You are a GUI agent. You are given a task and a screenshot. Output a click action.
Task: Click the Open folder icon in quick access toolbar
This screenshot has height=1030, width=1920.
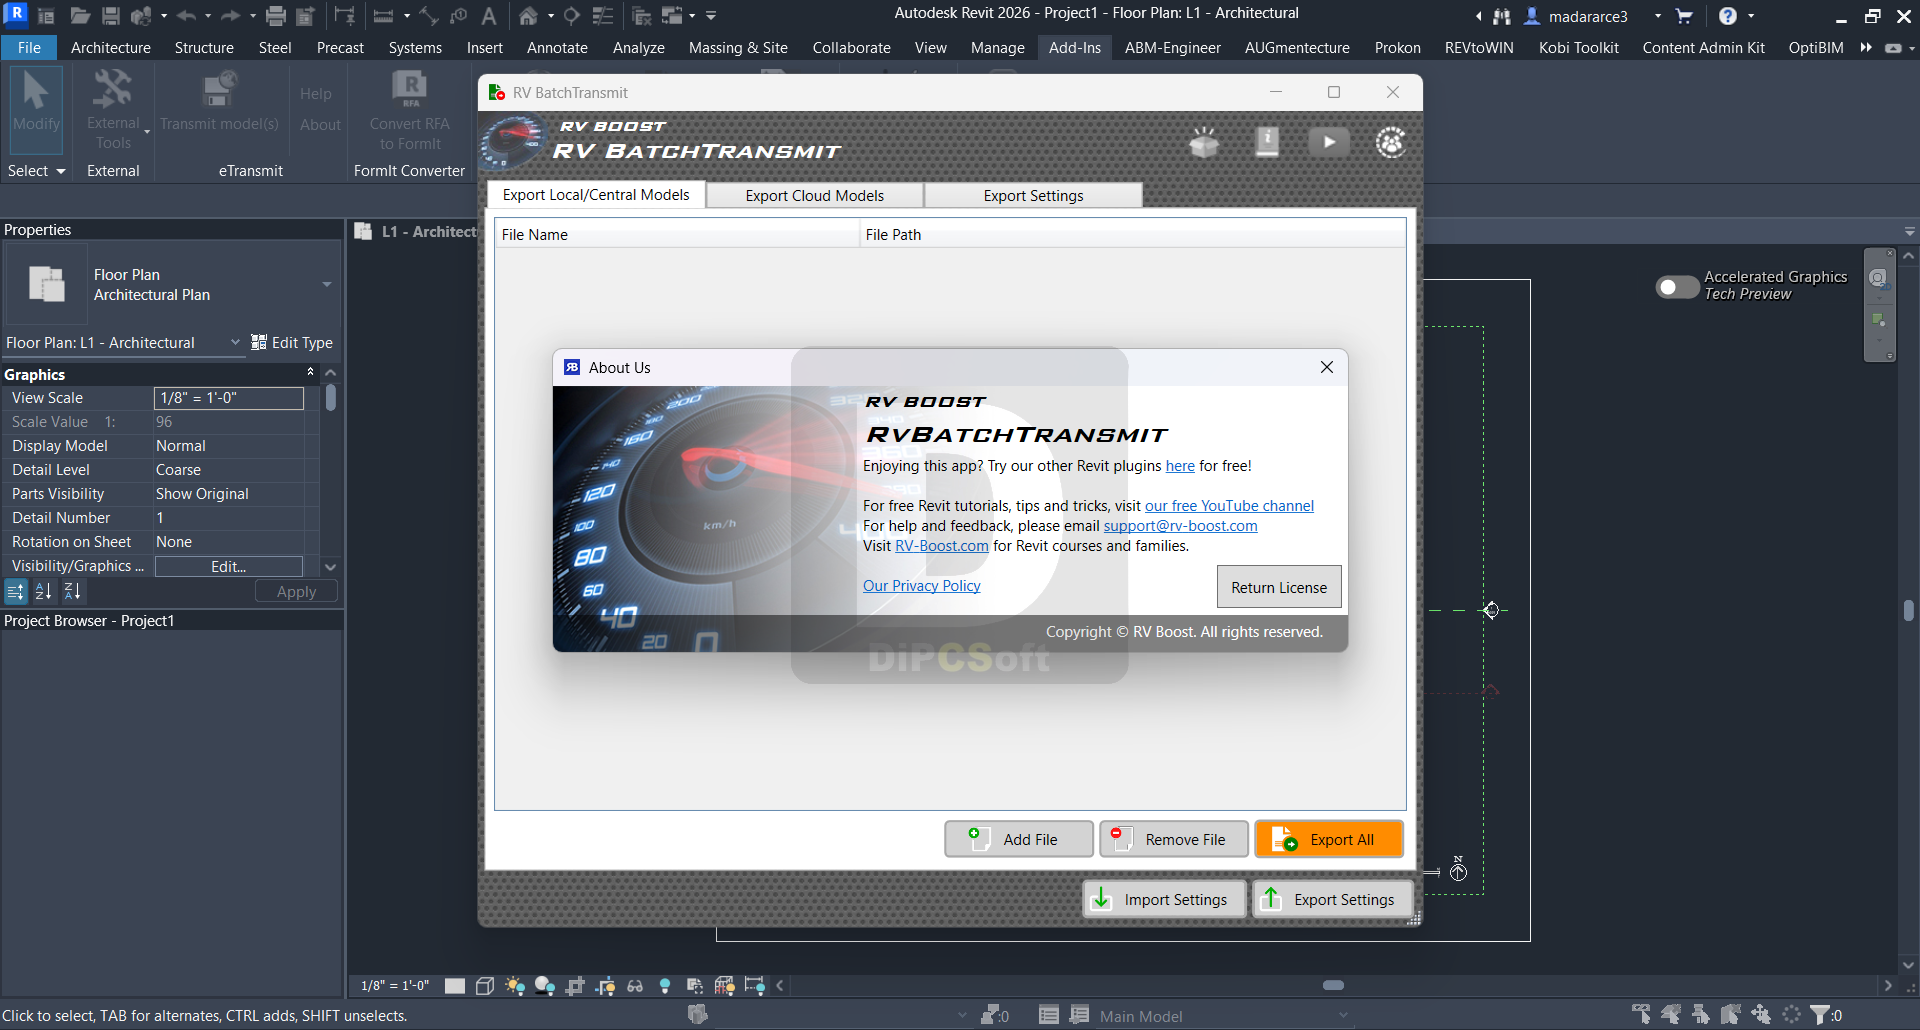[x=80, y=16]
